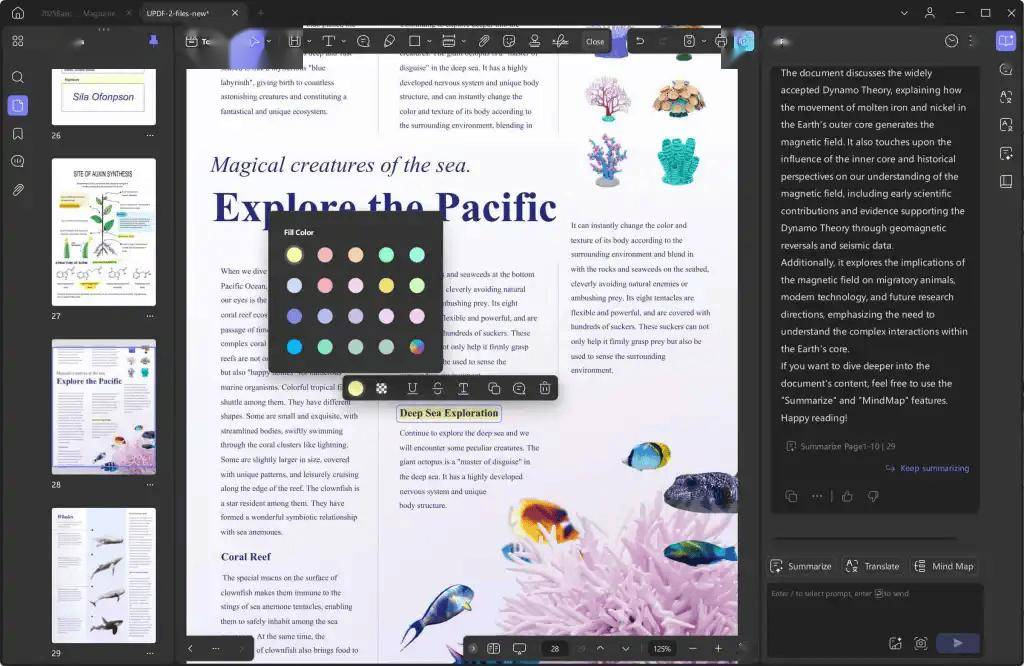Open the sticker tool in toolbar
The width and height of the screenshot is (1024, 666).
coord(509,41)
